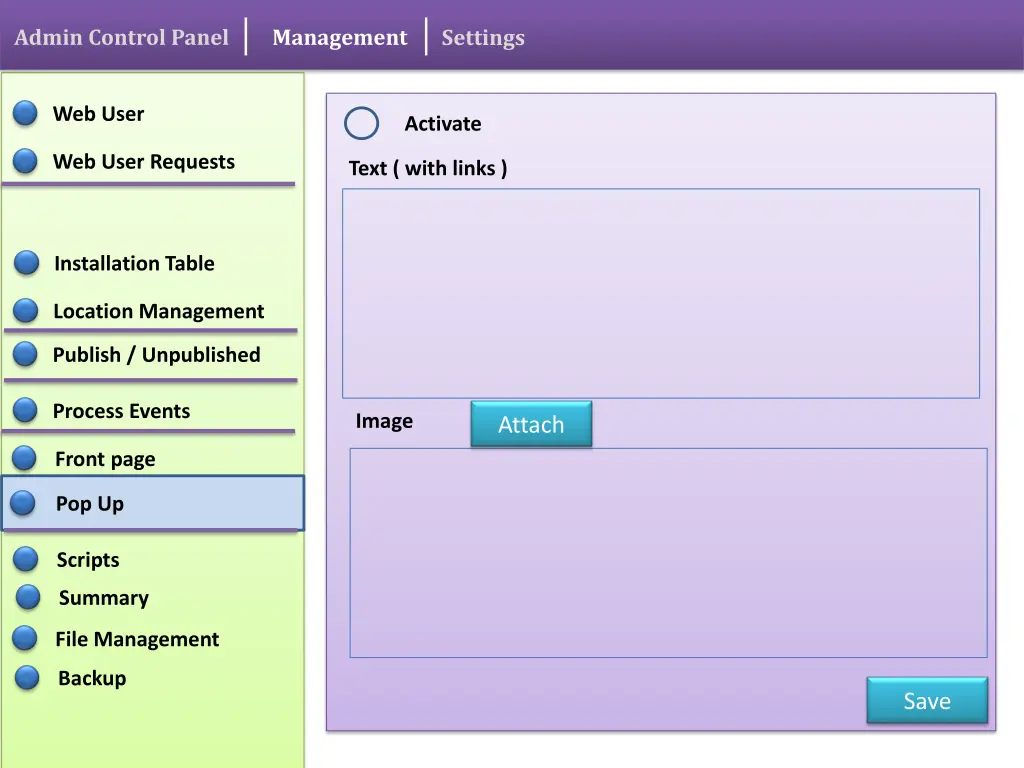Screen dimensions: 1024x768
Task: Save the pop up configuration
Action: (x=926, y=701)
